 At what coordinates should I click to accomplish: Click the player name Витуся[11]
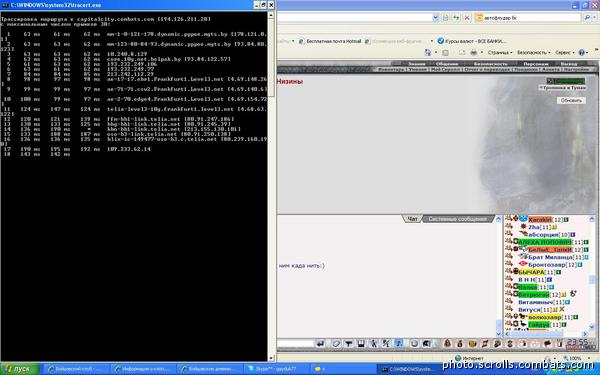(535, 310)
